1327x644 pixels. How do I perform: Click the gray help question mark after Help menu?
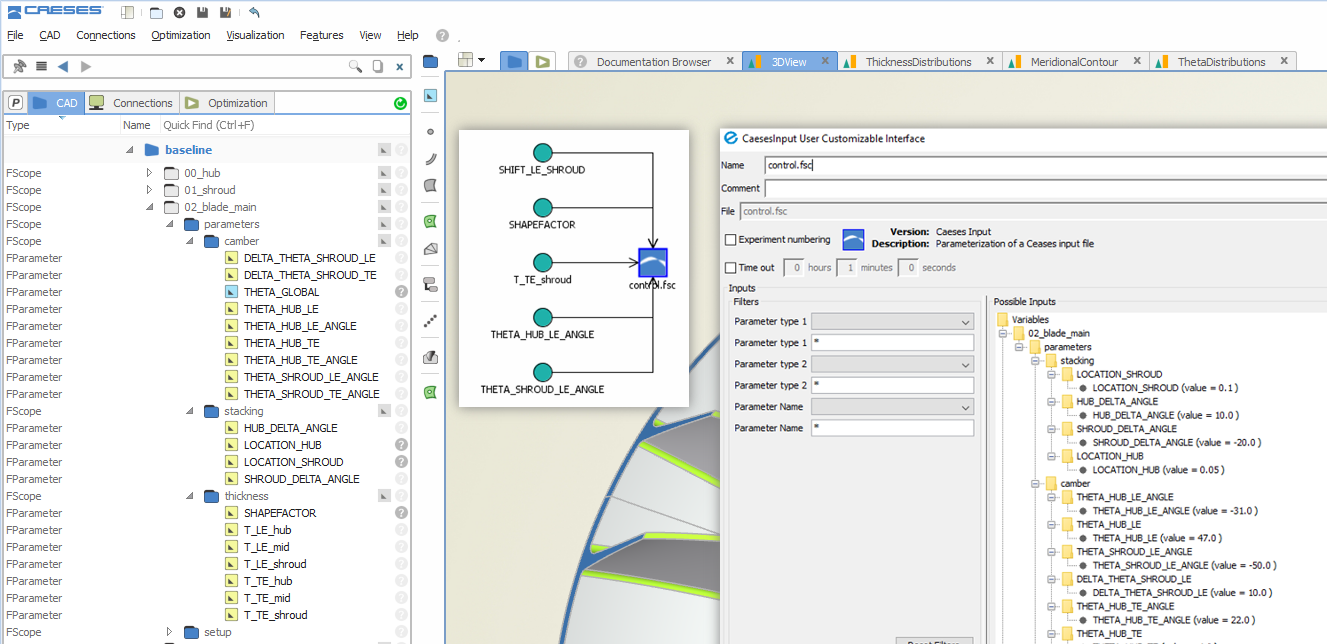442,35
